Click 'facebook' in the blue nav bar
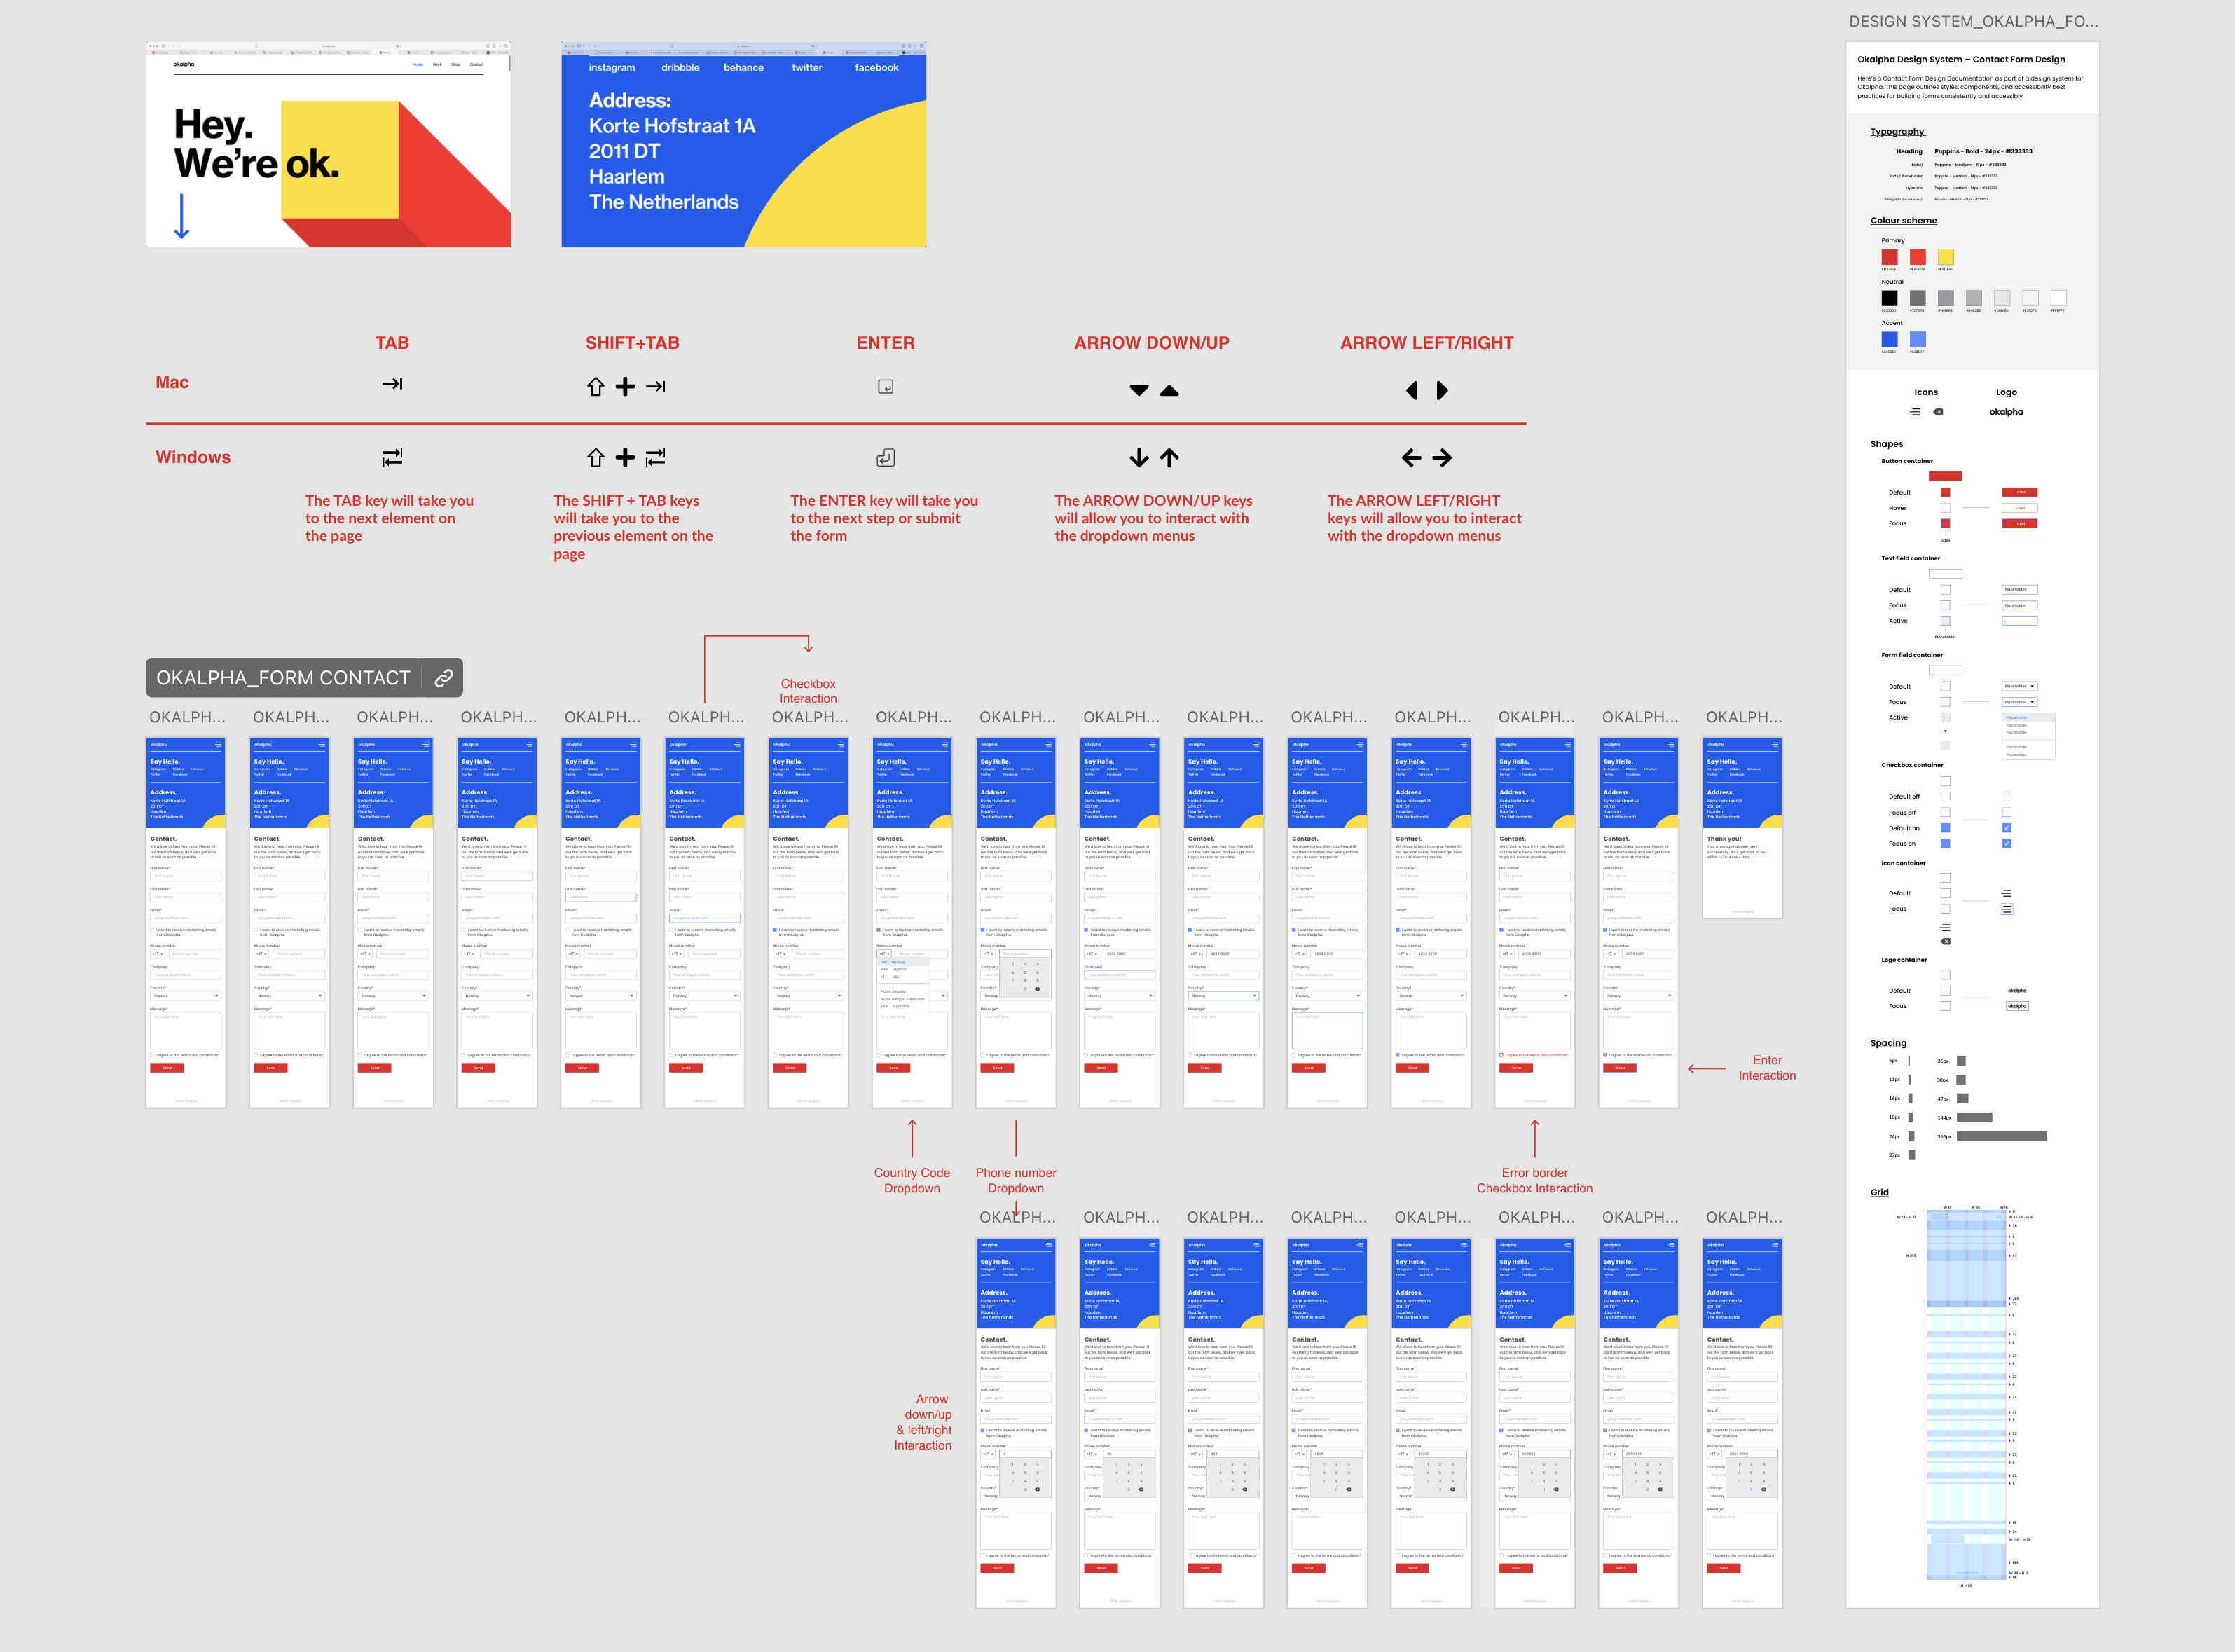 click(x=876, y=68)
